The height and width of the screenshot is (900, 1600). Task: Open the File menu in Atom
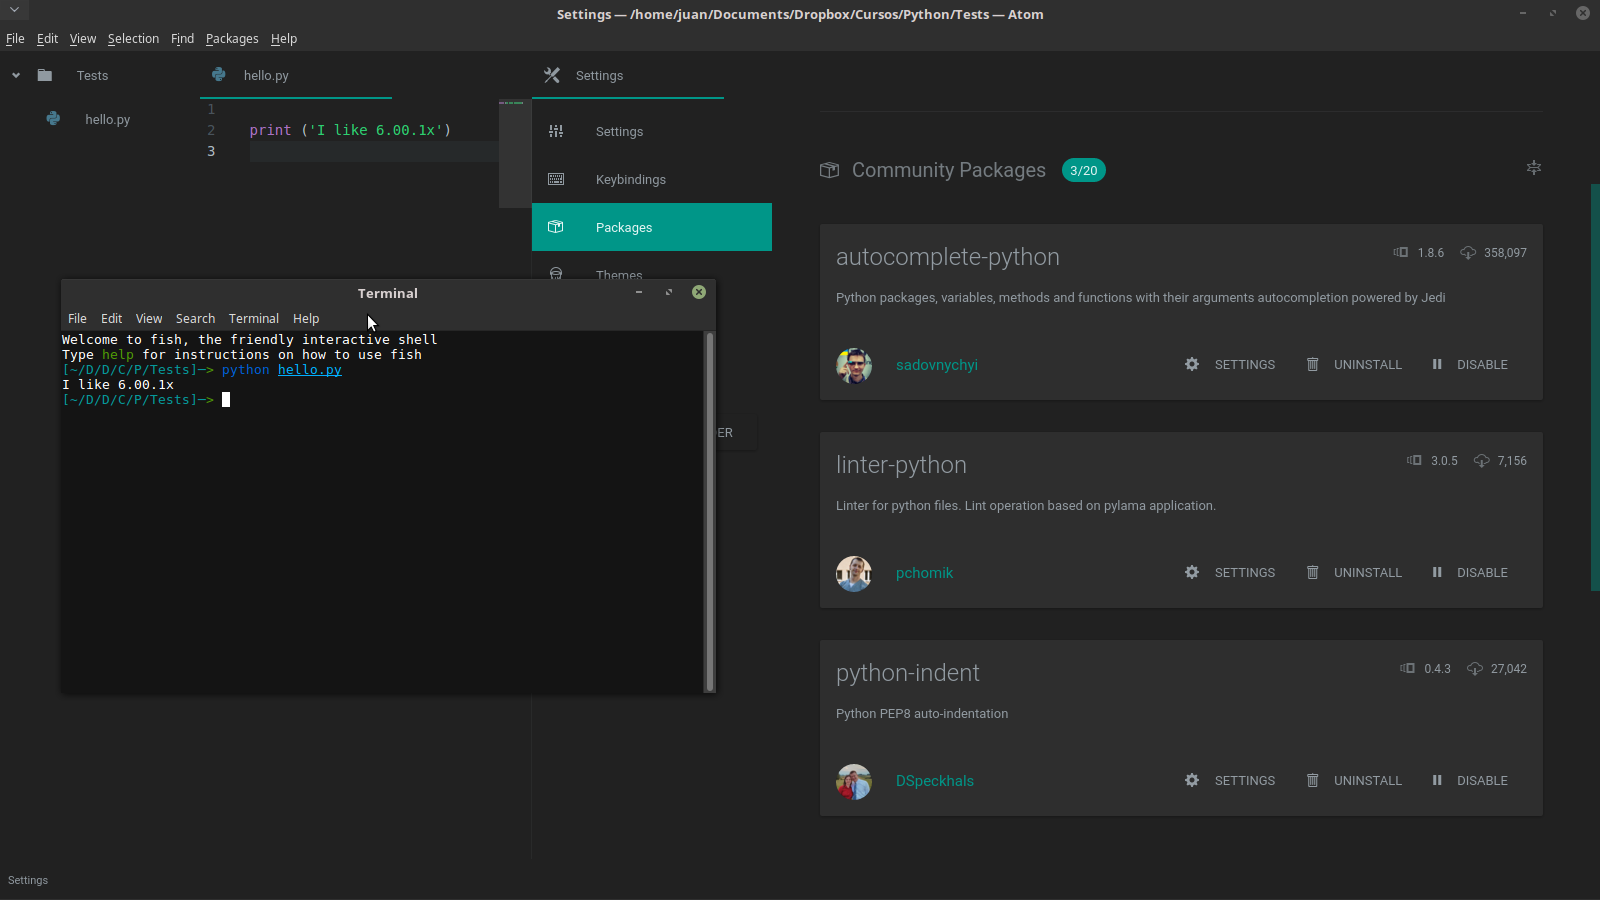pyautogui.click(x=15, y=38)
